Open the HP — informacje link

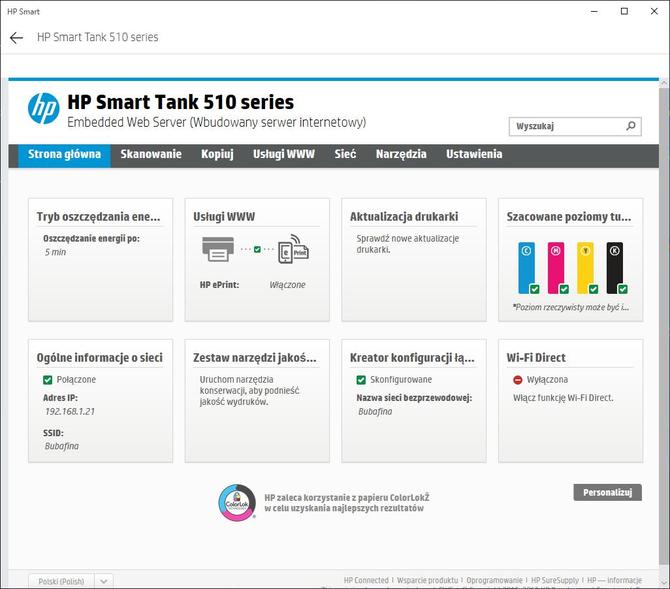[614, 580]
